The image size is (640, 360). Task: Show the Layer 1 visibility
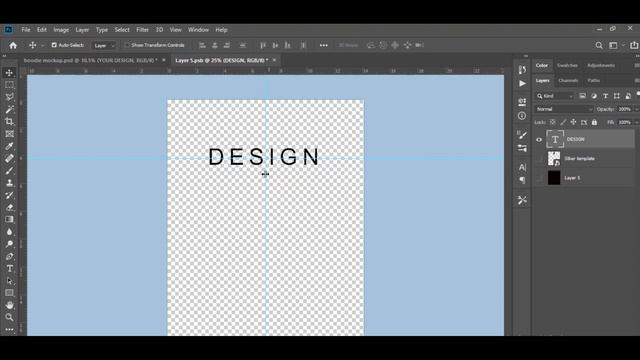click(x=539, y=178)
